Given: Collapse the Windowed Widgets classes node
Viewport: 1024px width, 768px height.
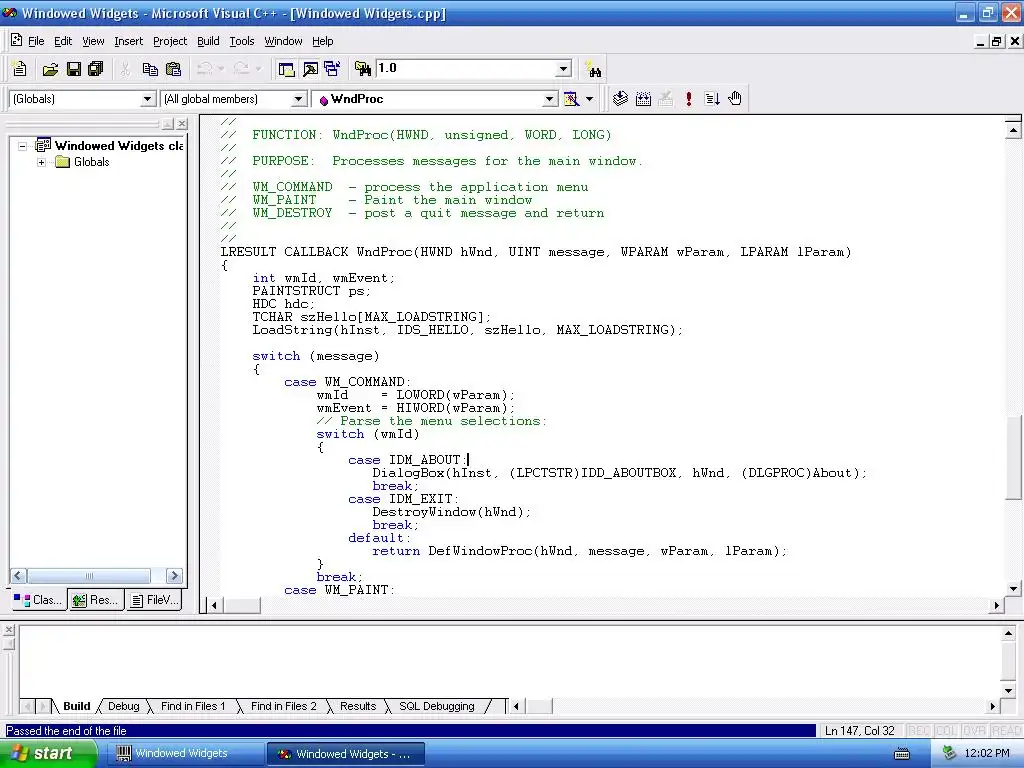Looking at the screenshot, I should click(22, 146).
